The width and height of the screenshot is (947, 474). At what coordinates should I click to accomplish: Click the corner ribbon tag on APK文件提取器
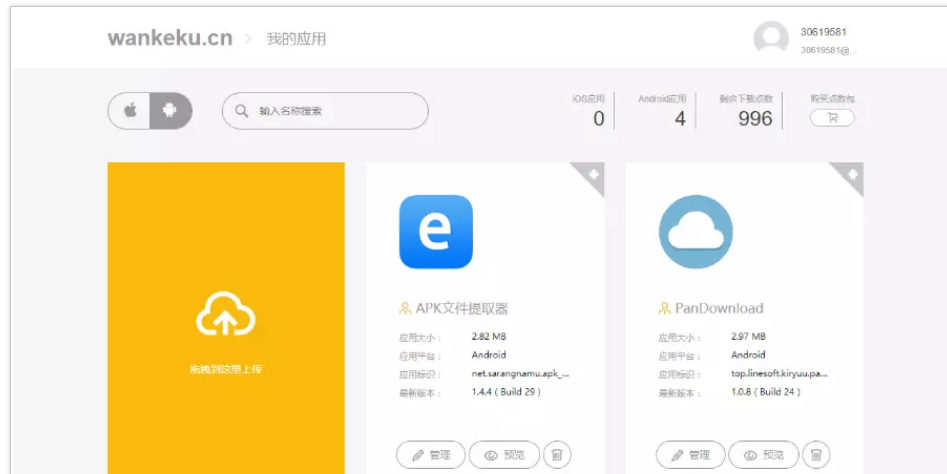592,174
